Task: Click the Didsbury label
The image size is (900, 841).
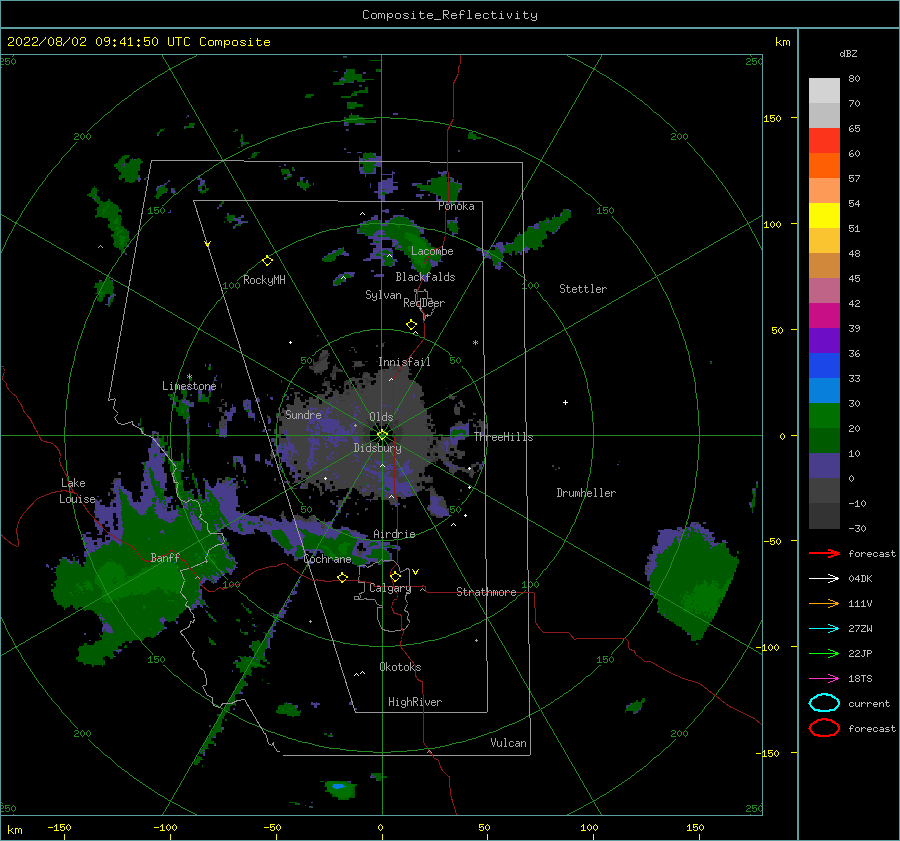Action: click(x=378, y=448)
